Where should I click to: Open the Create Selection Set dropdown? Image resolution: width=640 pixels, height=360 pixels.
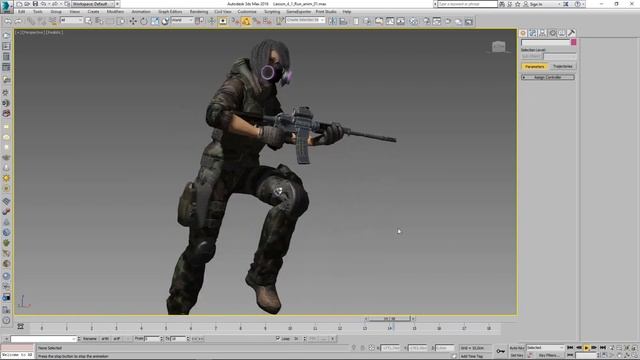(x=305, y=20)
